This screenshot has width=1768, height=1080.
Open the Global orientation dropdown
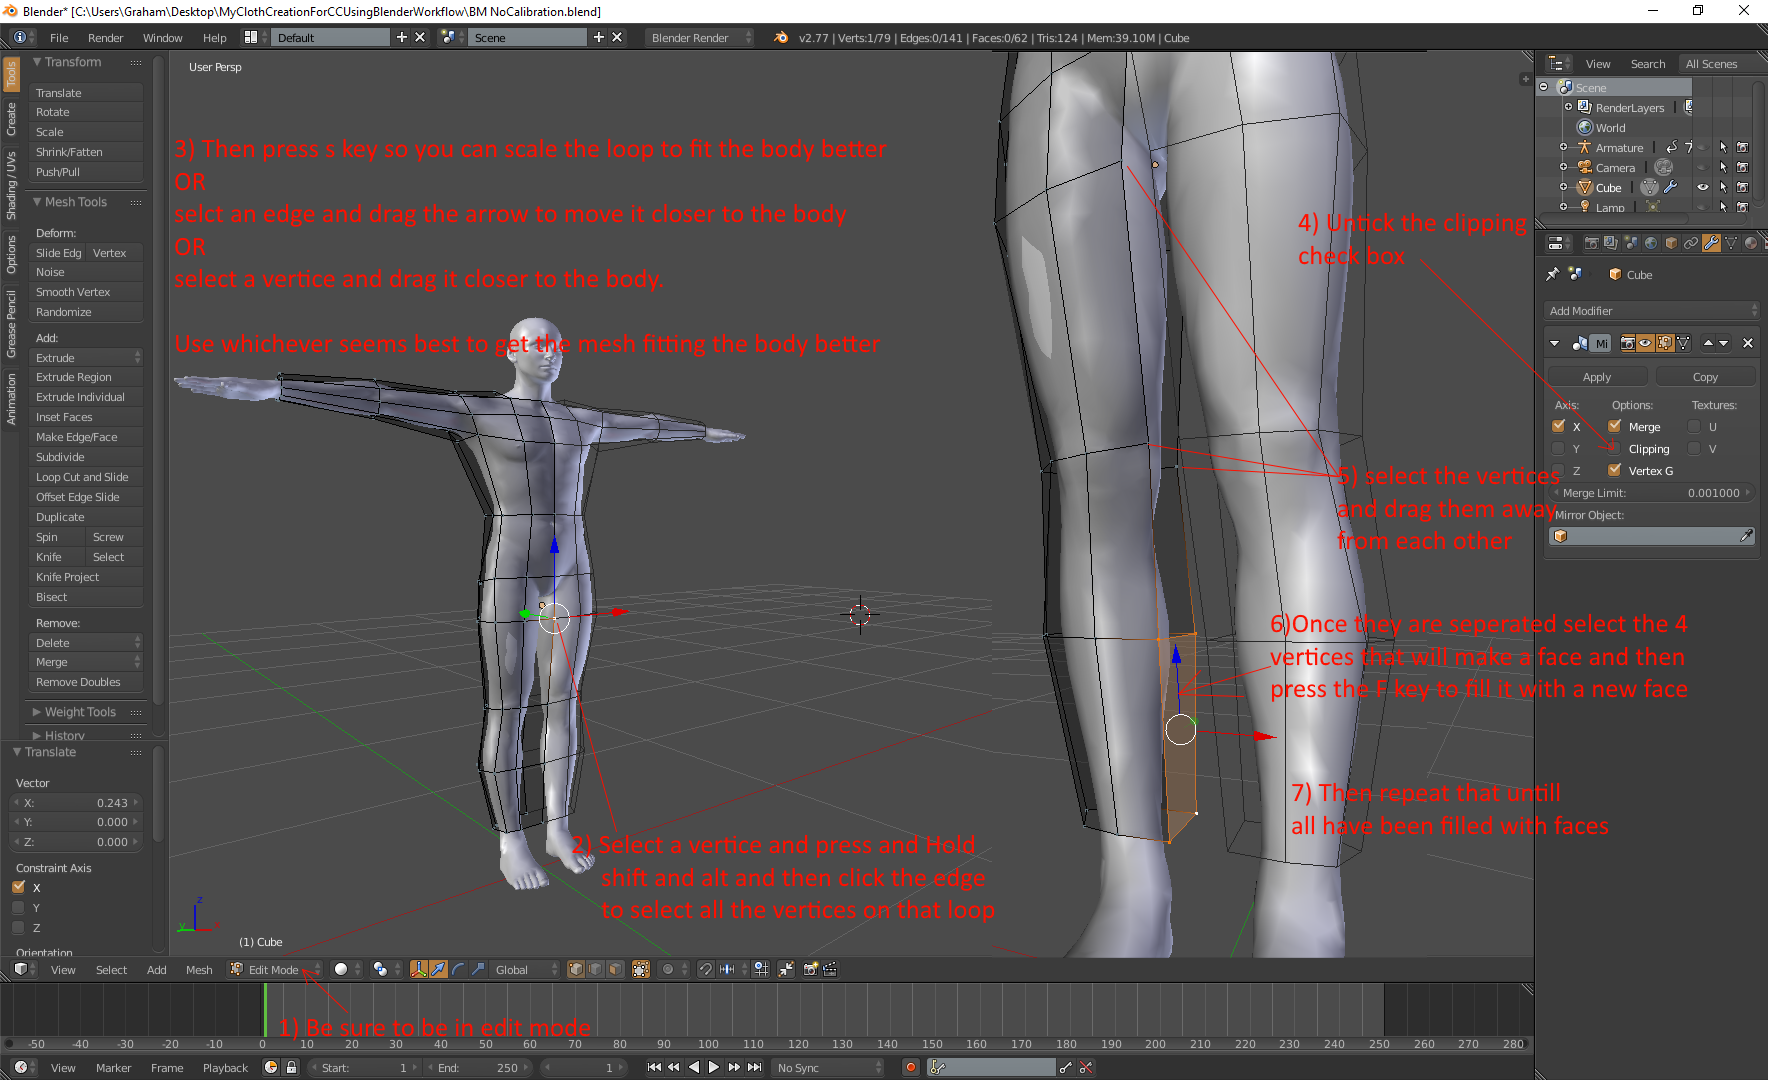[x=524, y=969]
